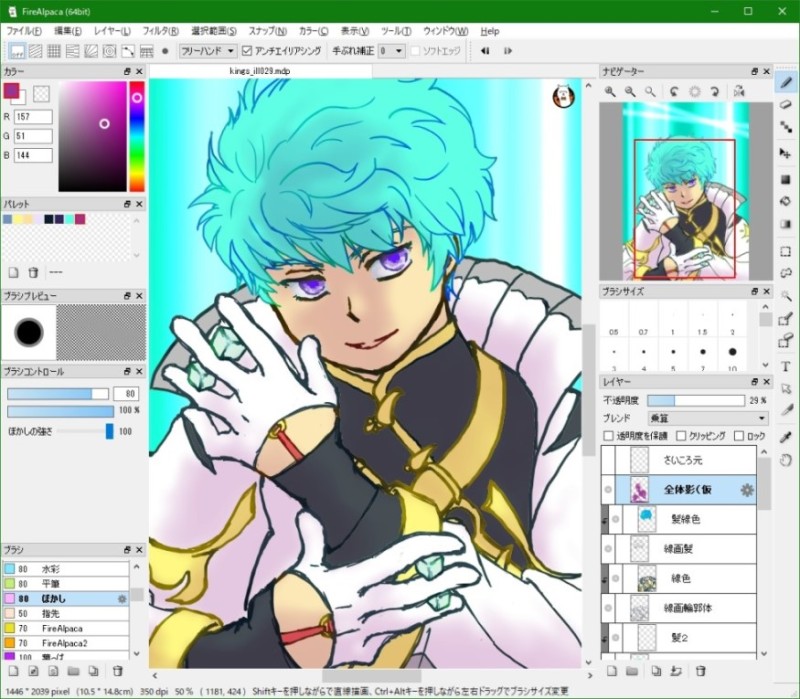Click the redo arrow in toolbar

(508, 51)
